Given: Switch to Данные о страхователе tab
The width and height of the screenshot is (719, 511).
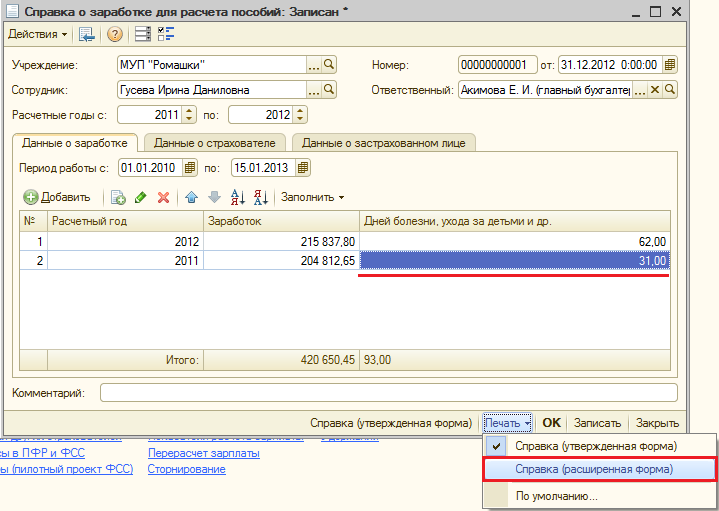Looking at the screenshot, I should pos(215,143).
